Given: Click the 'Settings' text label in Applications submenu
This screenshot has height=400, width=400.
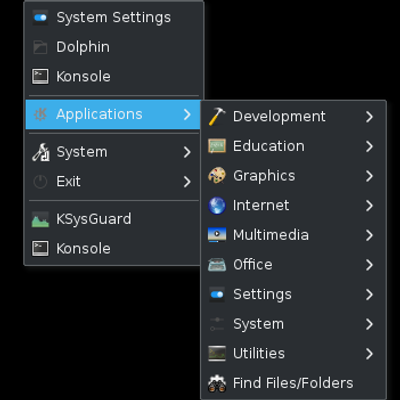Looking at the screenshot, I should (x=262, y=295).
